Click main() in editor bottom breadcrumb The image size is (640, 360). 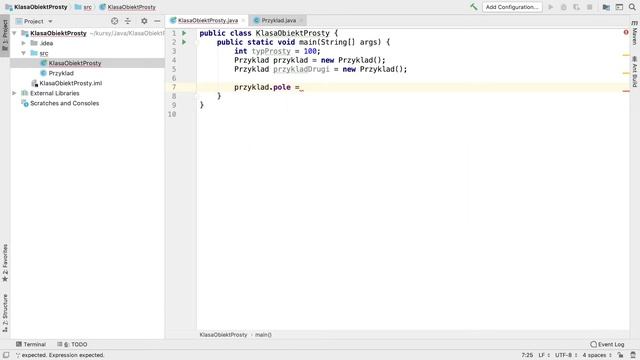[263, 335]
